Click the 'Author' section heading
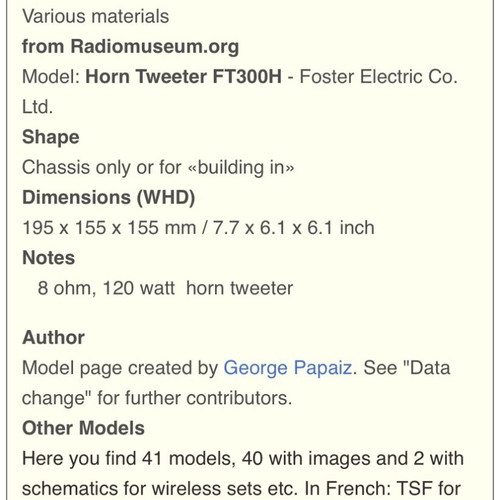Image resolution: width=500 pixels, height=500 pixels. tap(53, 337)
